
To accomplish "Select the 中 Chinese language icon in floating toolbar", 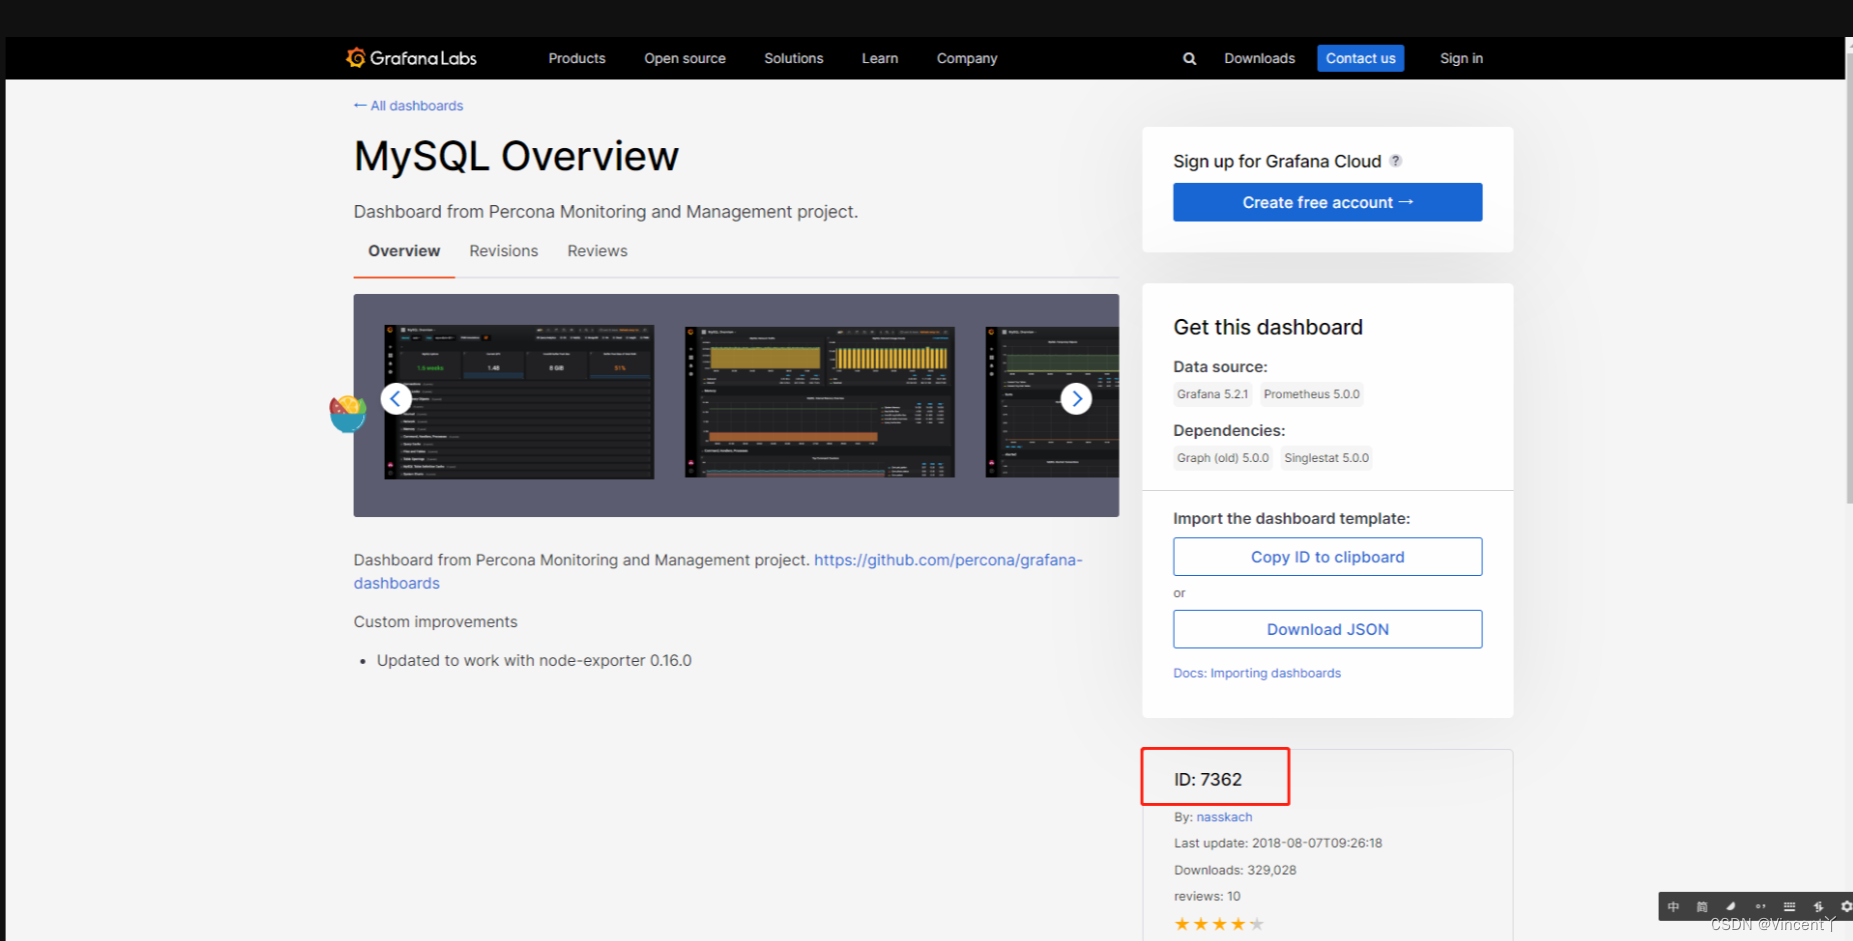I will pyautogui.click(x=1673, y=906).
